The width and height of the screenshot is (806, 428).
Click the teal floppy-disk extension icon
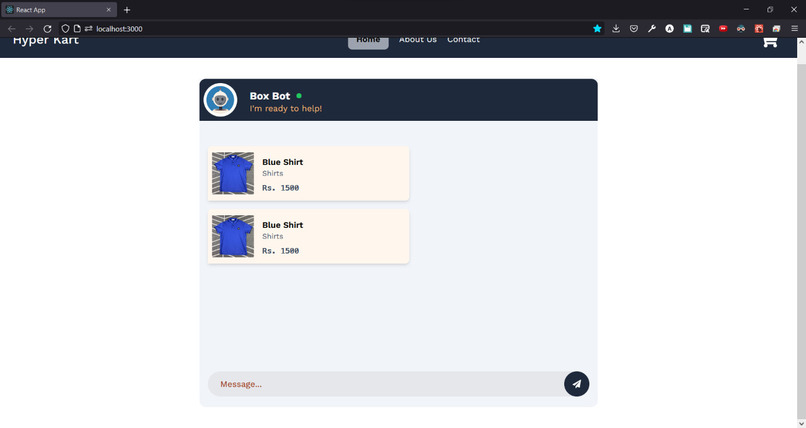[x=687, y=29]
